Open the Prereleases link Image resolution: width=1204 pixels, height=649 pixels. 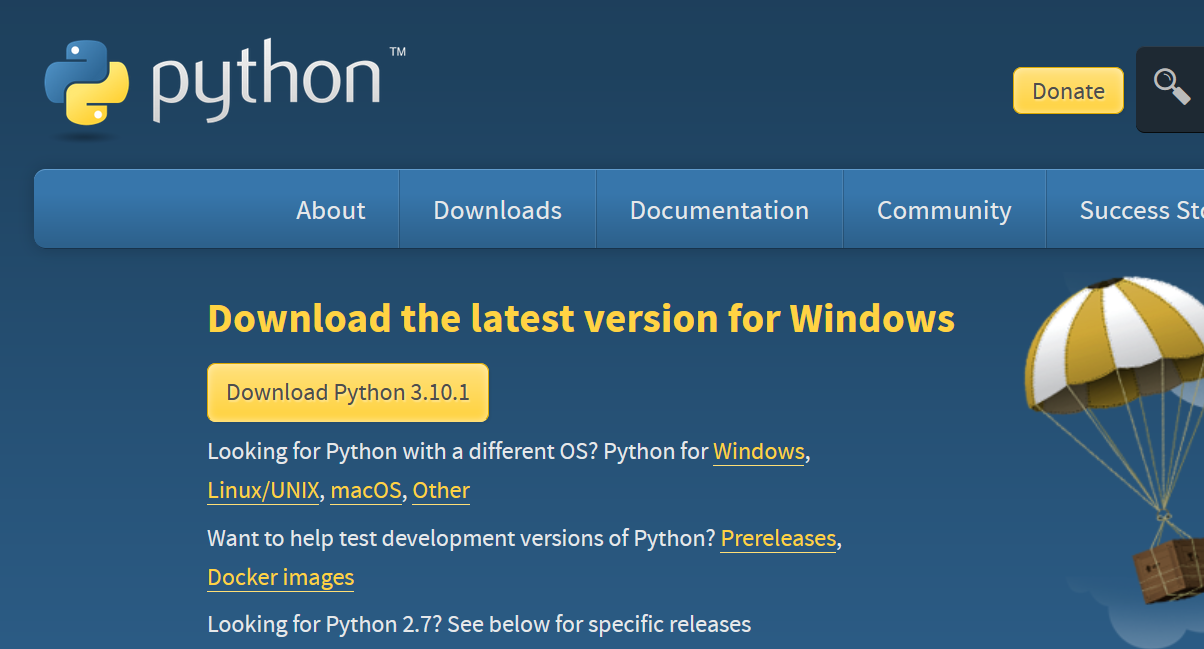[778, 539]
